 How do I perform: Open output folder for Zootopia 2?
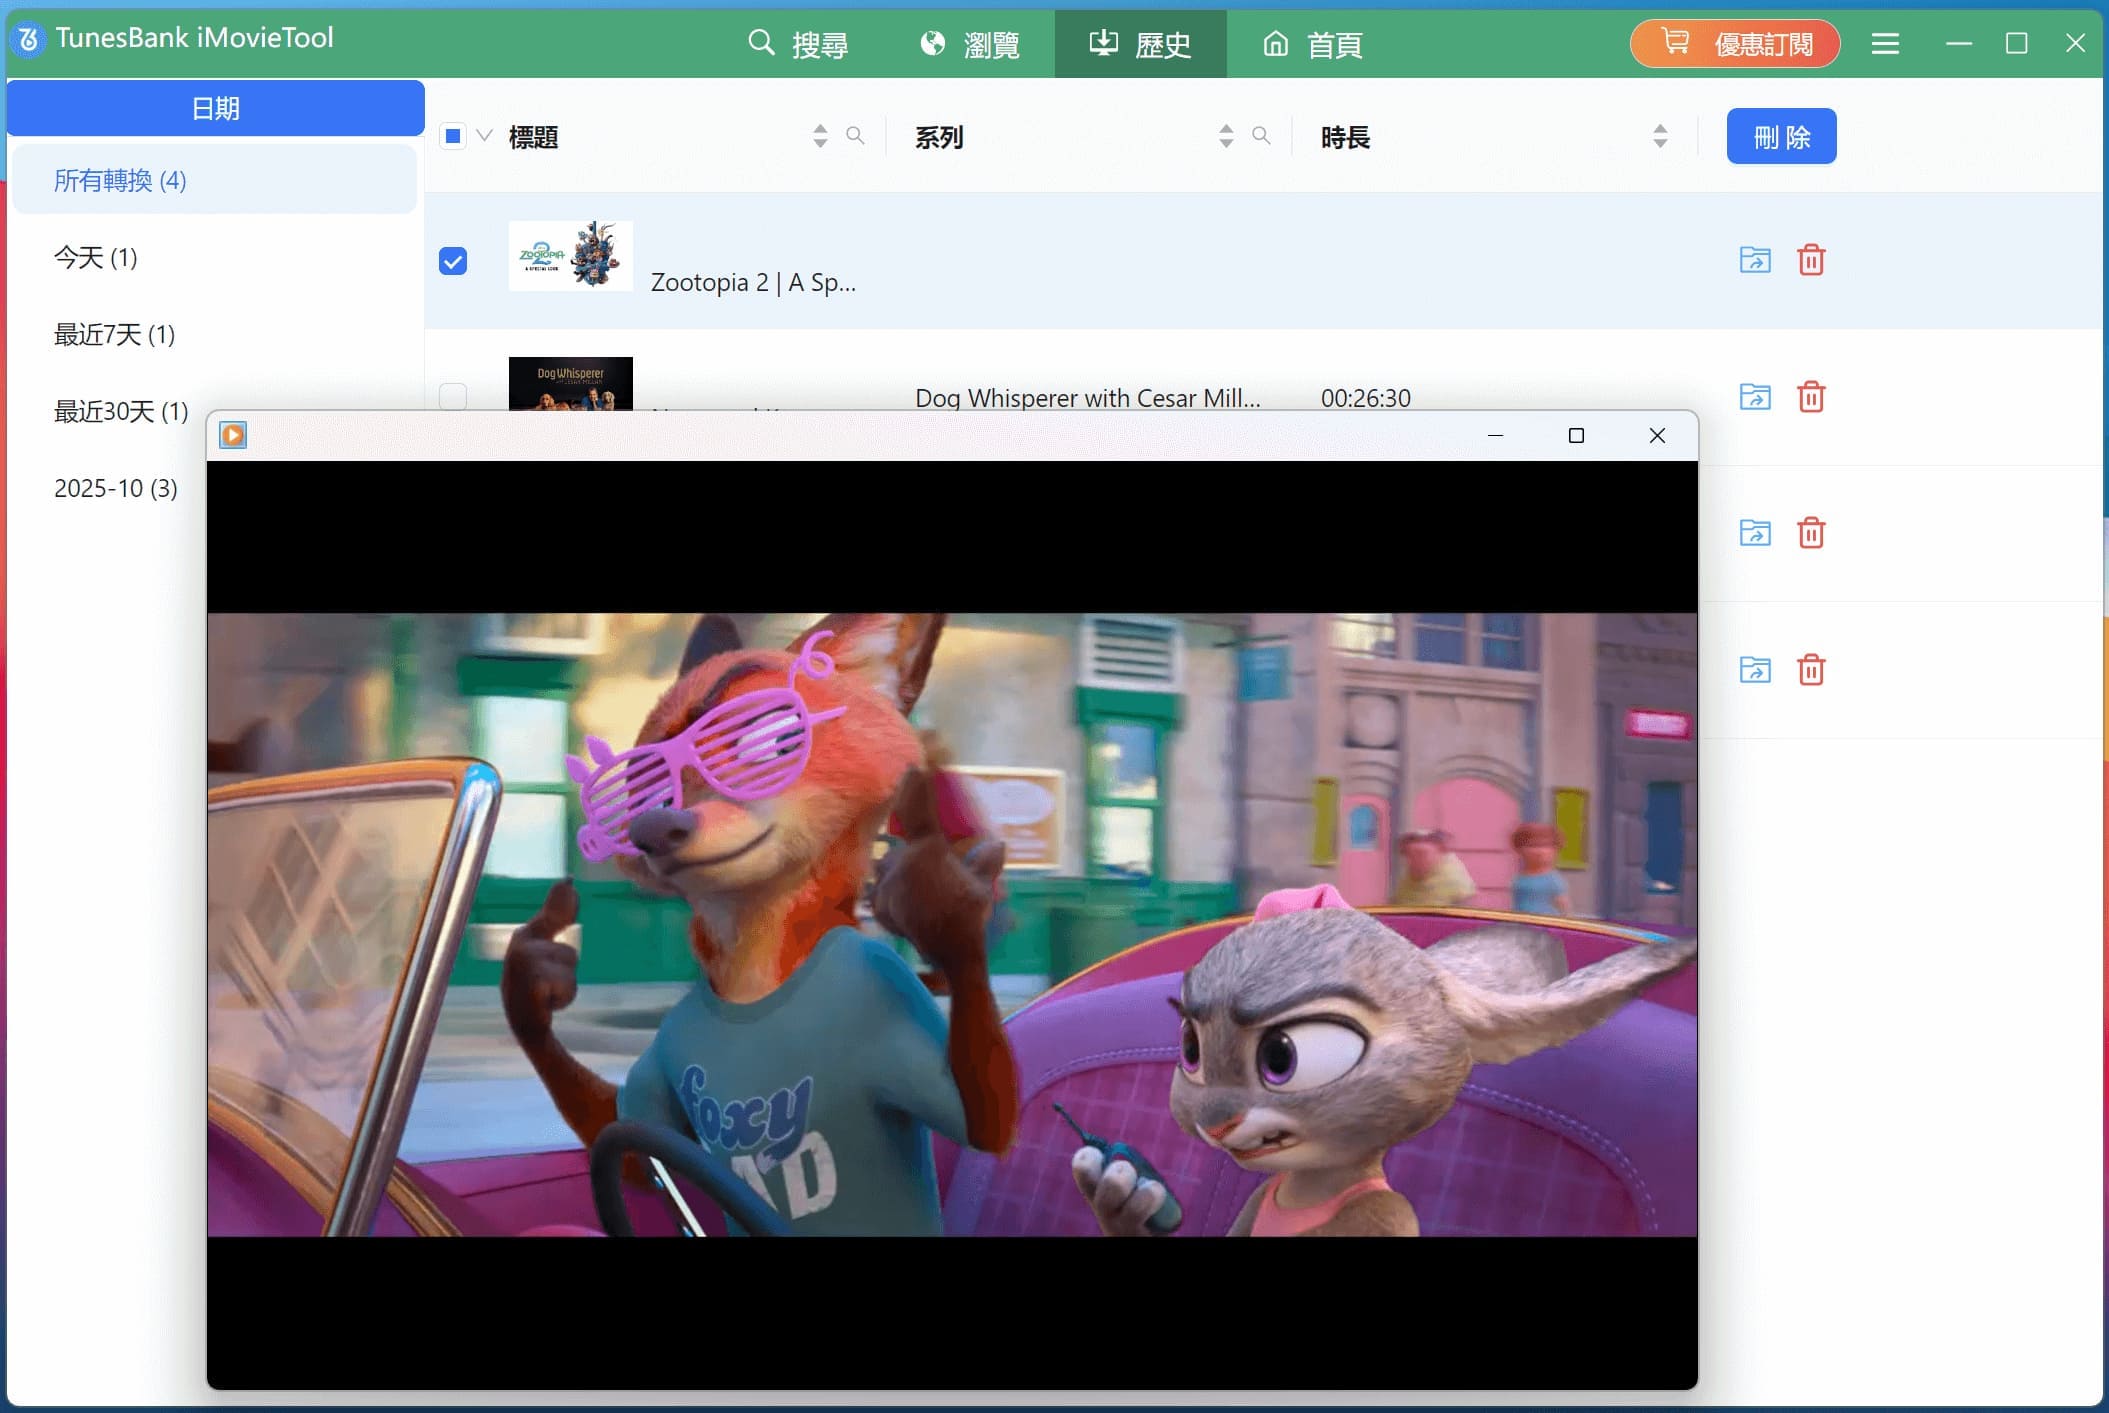1756,259
